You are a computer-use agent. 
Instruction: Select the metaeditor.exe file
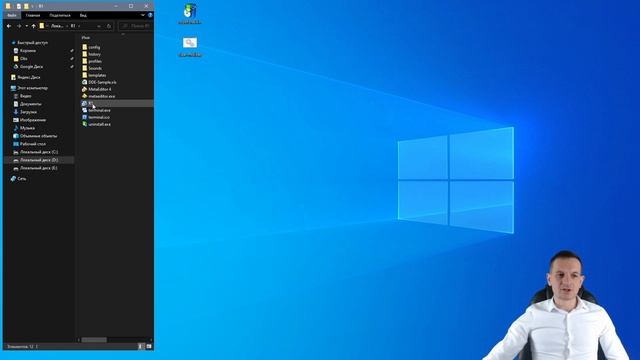tap(102, 96)
